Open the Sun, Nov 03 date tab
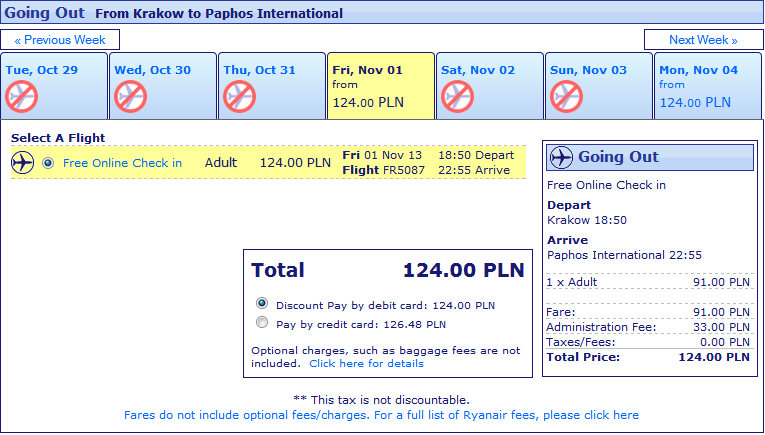765x435 pixels. pyautogui.click(x=599, y=86)
